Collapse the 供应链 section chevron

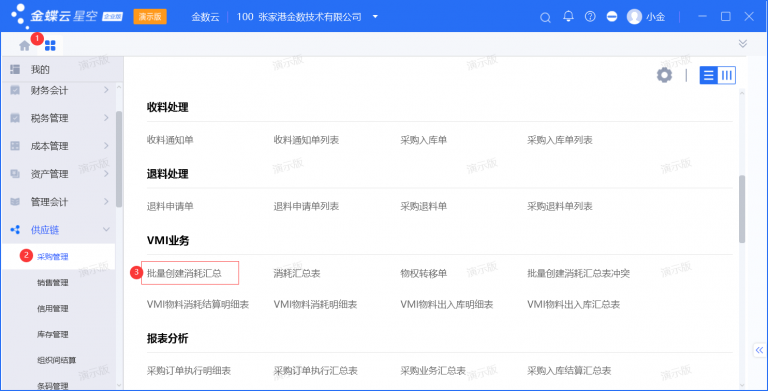[106, 229]
